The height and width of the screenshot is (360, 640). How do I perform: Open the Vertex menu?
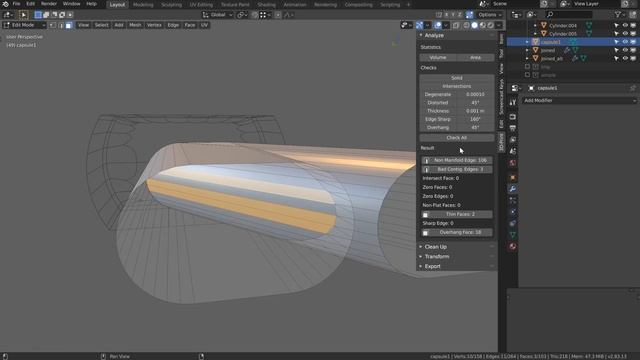tap(154, 25)
